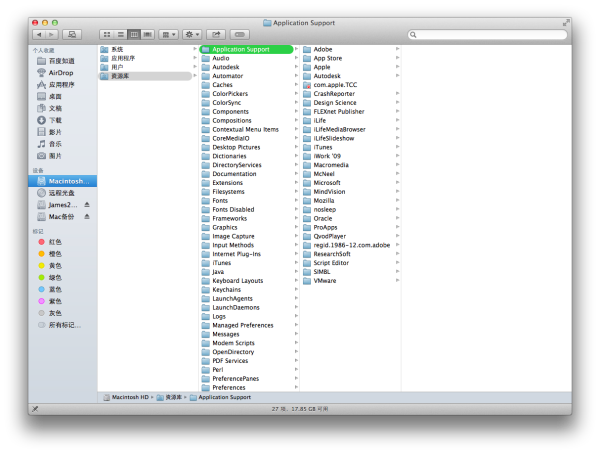Switch to icon view in toolbar

106,34
